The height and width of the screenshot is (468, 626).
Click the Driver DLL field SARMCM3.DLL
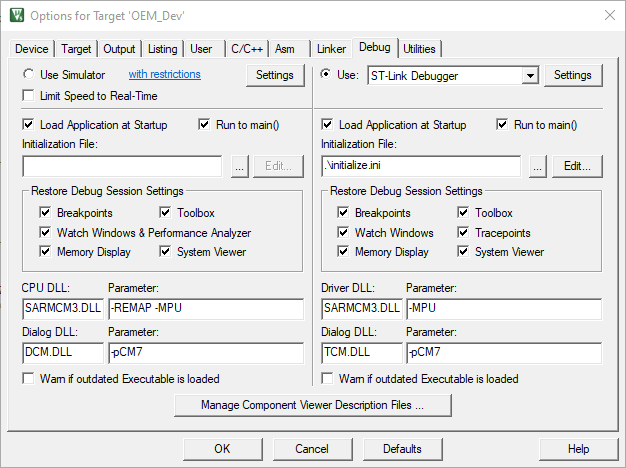coord(362,309)
